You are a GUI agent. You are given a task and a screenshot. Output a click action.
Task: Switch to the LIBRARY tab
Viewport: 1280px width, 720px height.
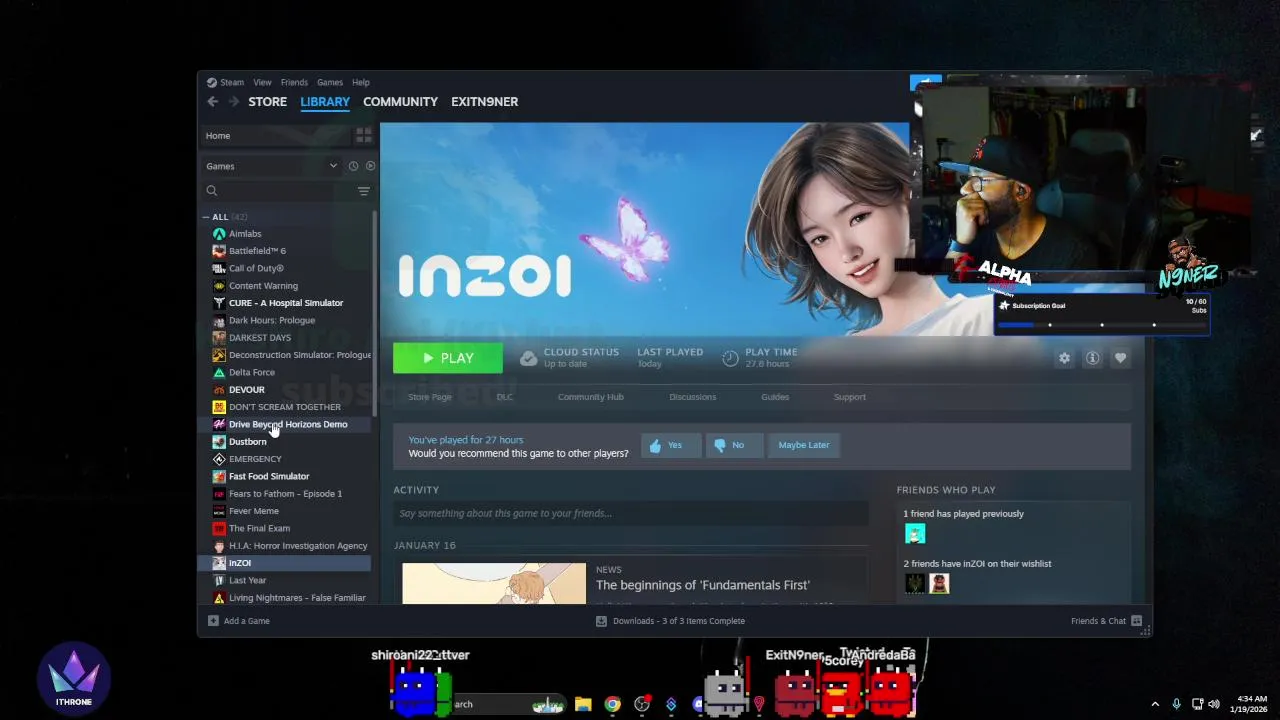click(x=325, y=101)
